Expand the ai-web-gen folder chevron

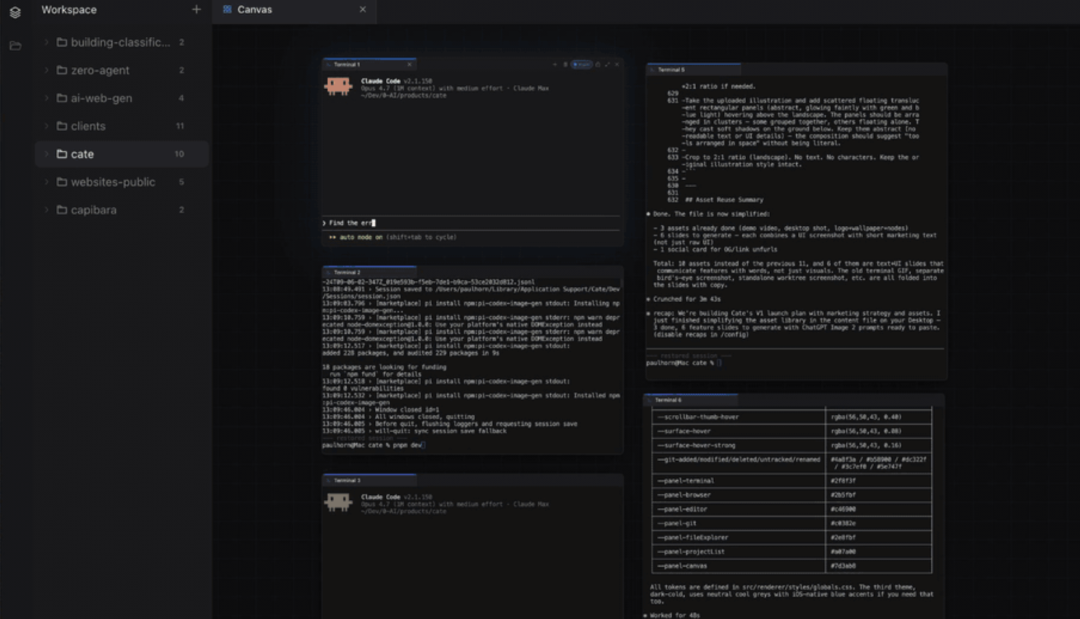click(46, 98)
